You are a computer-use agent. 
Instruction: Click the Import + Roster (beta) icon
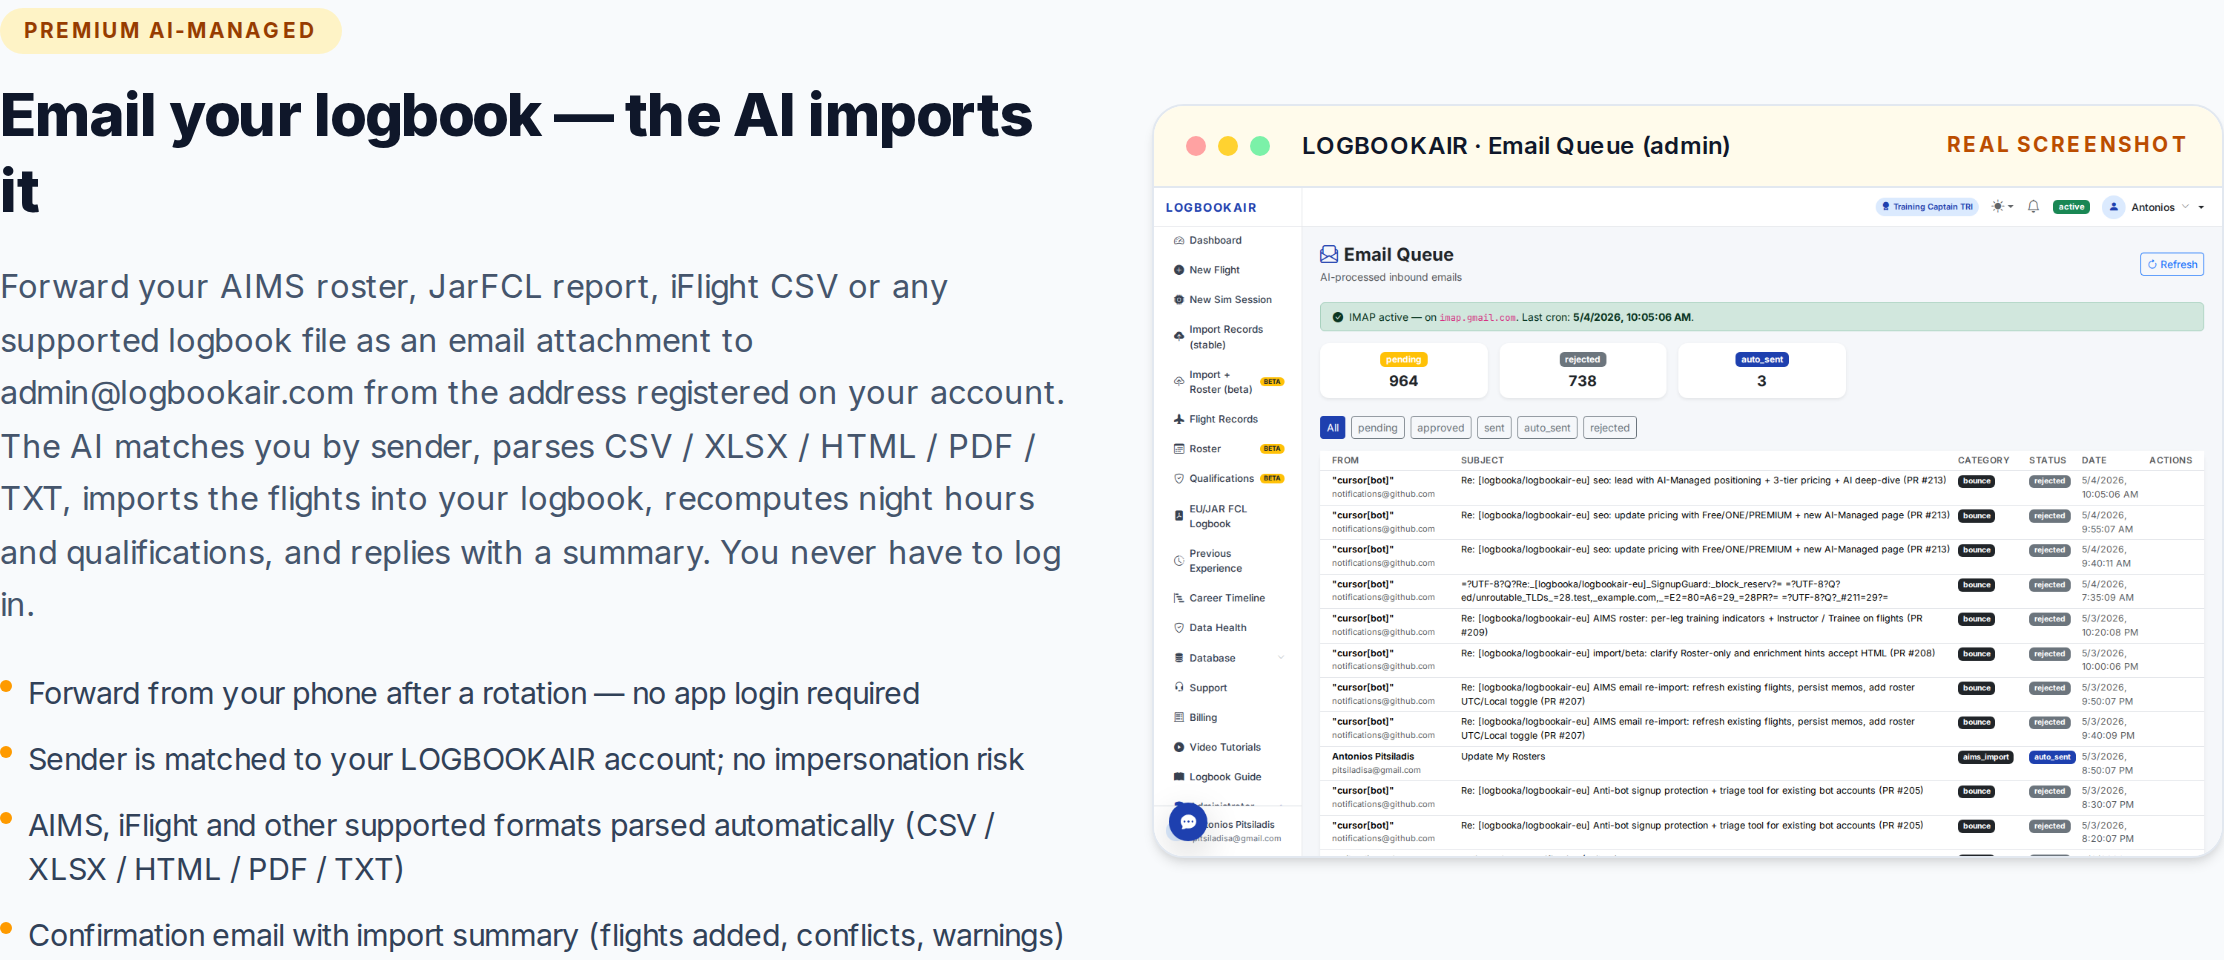[1178, 382]
